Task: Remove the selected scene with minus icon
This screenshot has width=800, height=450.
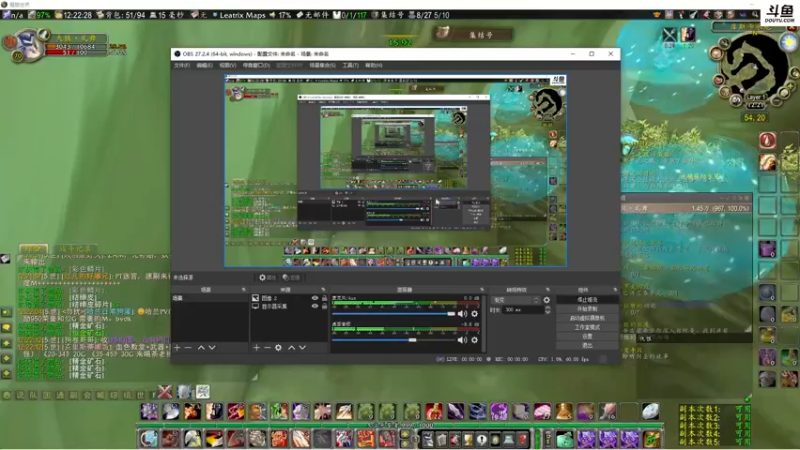Action: (x=188, y=347)
